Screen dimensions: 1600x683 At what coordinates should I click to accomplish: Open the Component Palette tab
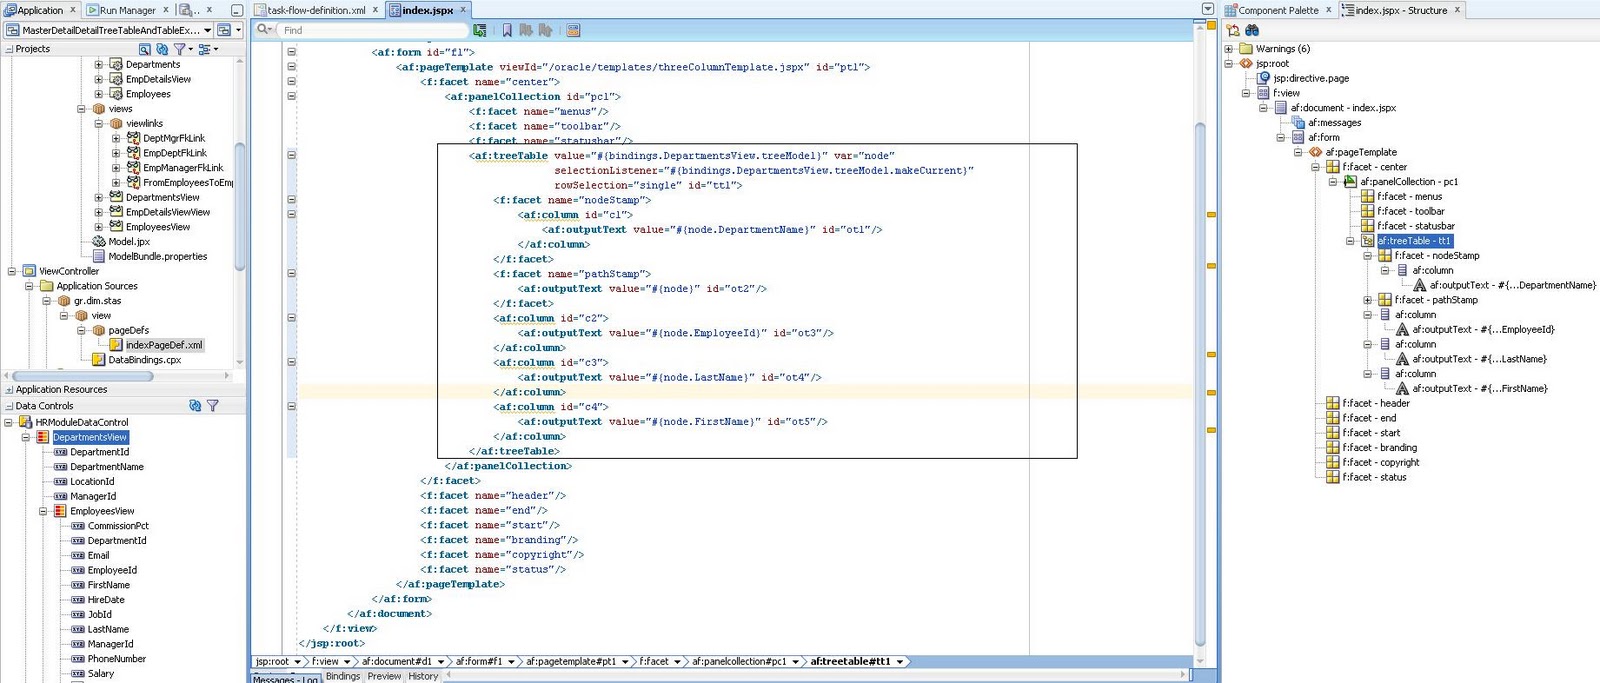point(1278,10)
